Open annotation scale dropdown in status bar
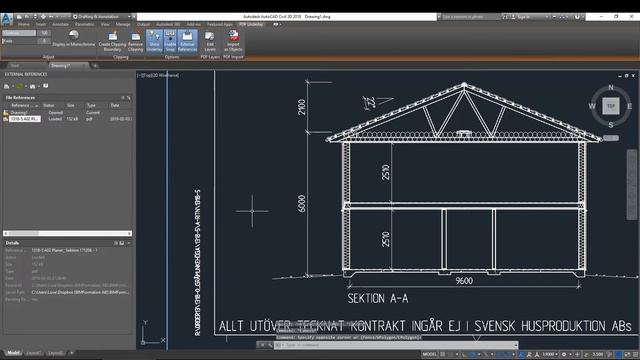 tap(550, 354)
